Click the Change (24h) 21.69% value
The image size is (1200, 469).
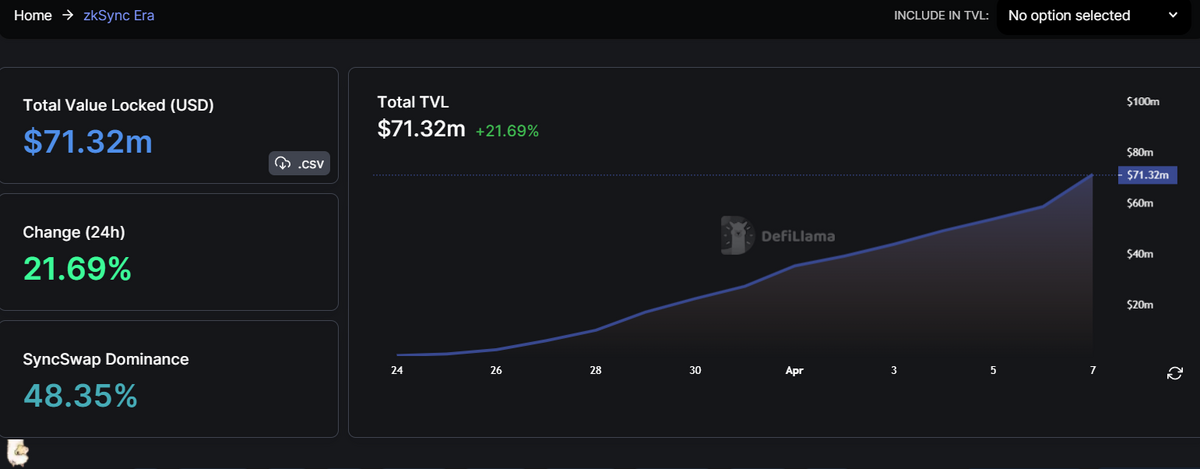(77, 269)
